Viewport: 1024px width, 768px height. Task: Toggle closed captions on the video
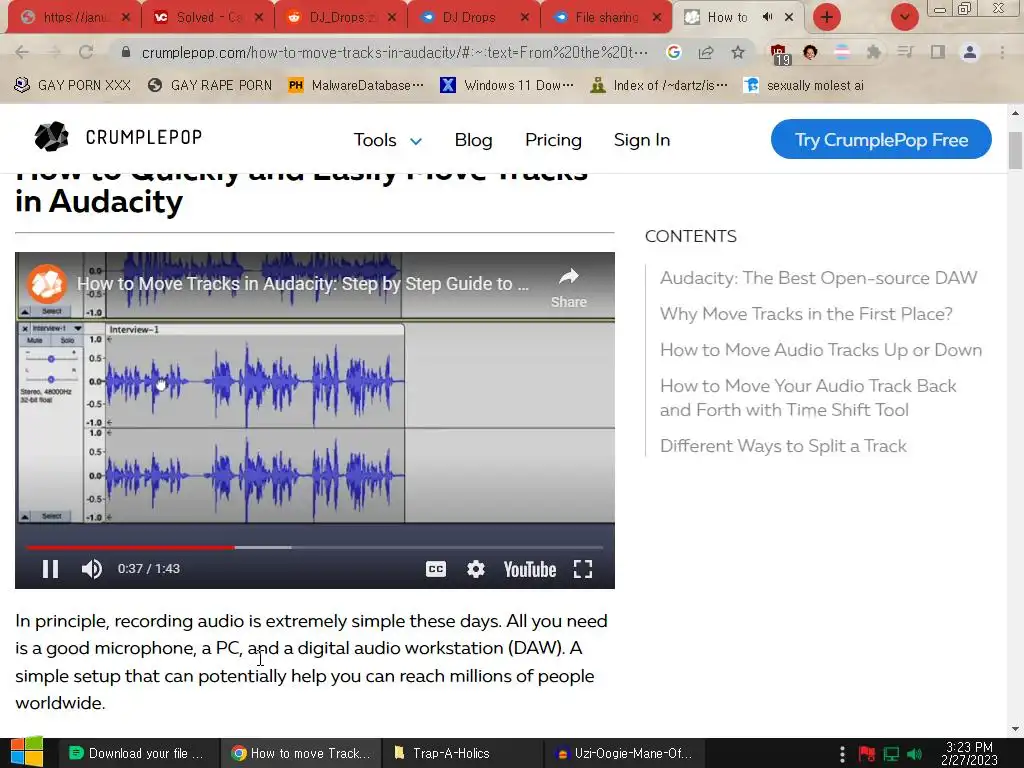436,569
